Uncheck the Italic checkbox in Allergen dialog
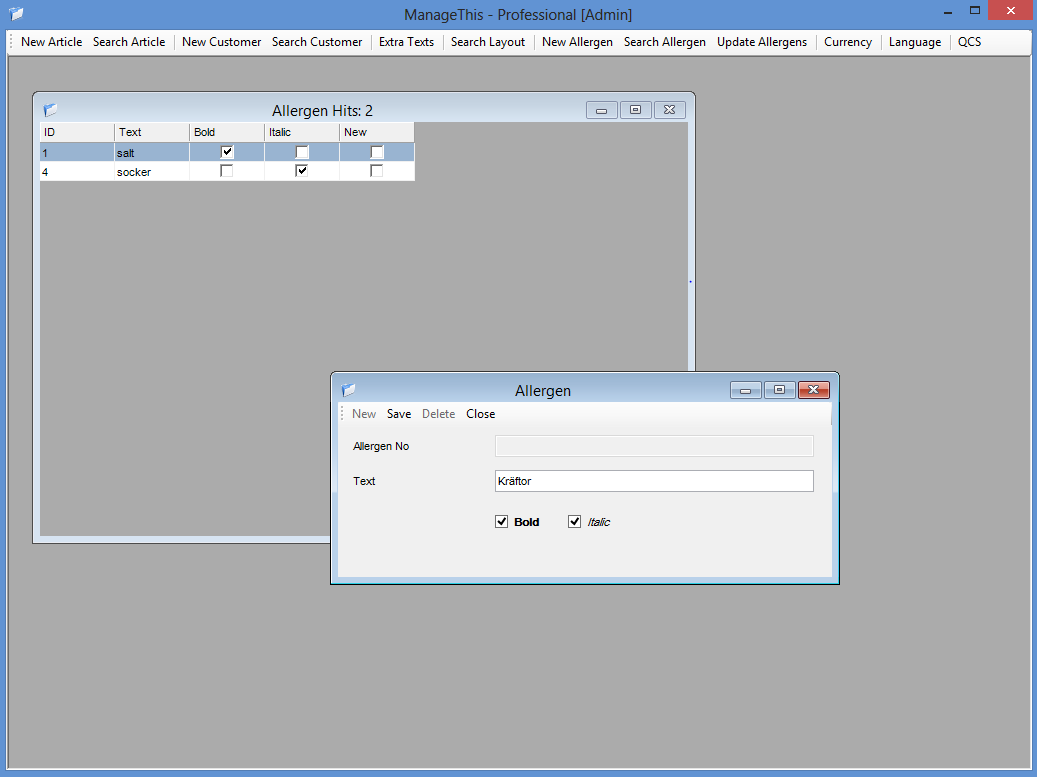The height and width of the screenshot is (777, 1037). 575,522
